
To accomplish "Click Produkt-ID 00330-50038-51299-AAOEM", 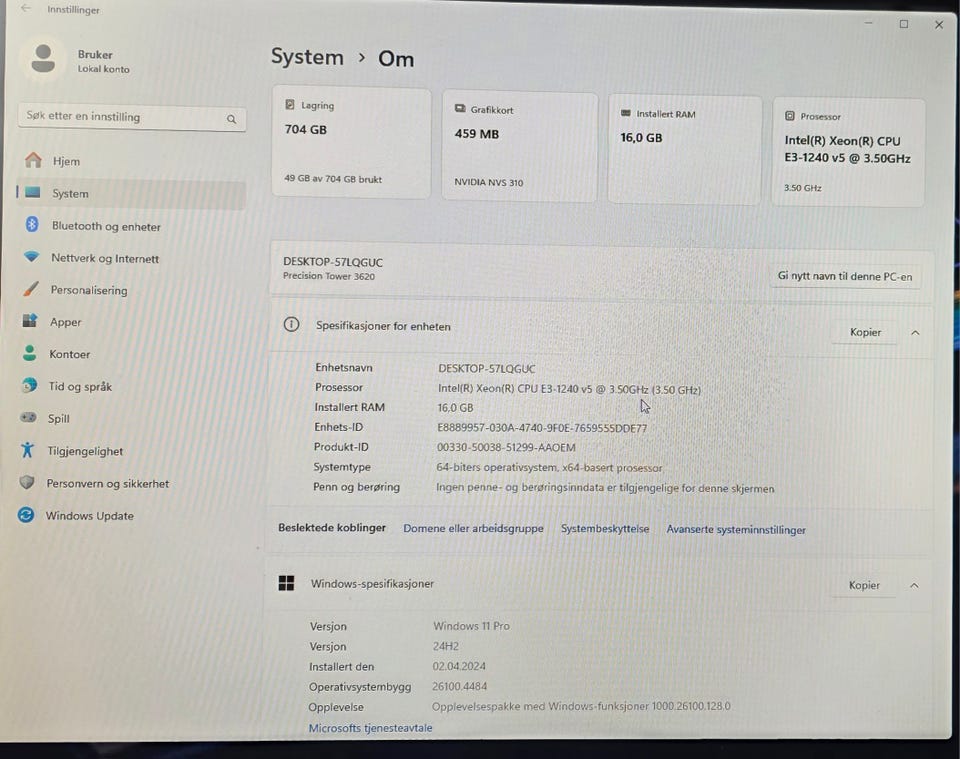I will 506,447.
